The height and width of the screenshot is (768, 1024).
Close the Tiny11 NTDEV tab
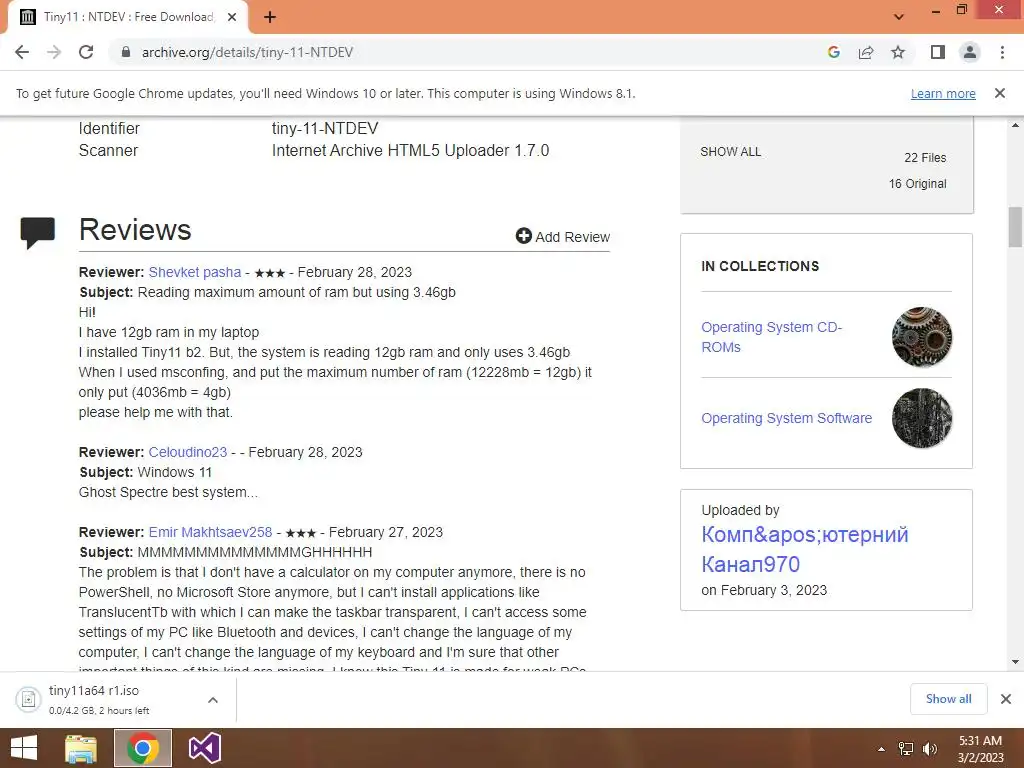[232, 17]
